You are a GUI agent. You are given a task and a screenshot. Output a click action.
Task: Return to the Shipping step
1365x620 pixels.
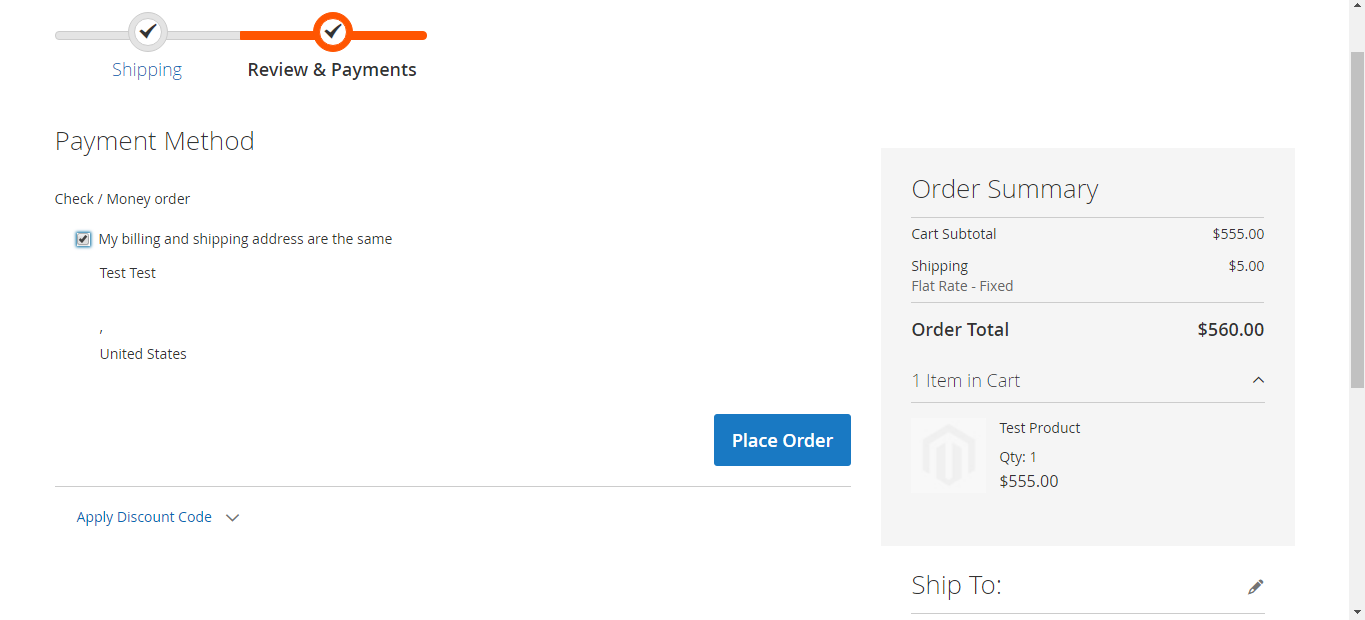146,69
